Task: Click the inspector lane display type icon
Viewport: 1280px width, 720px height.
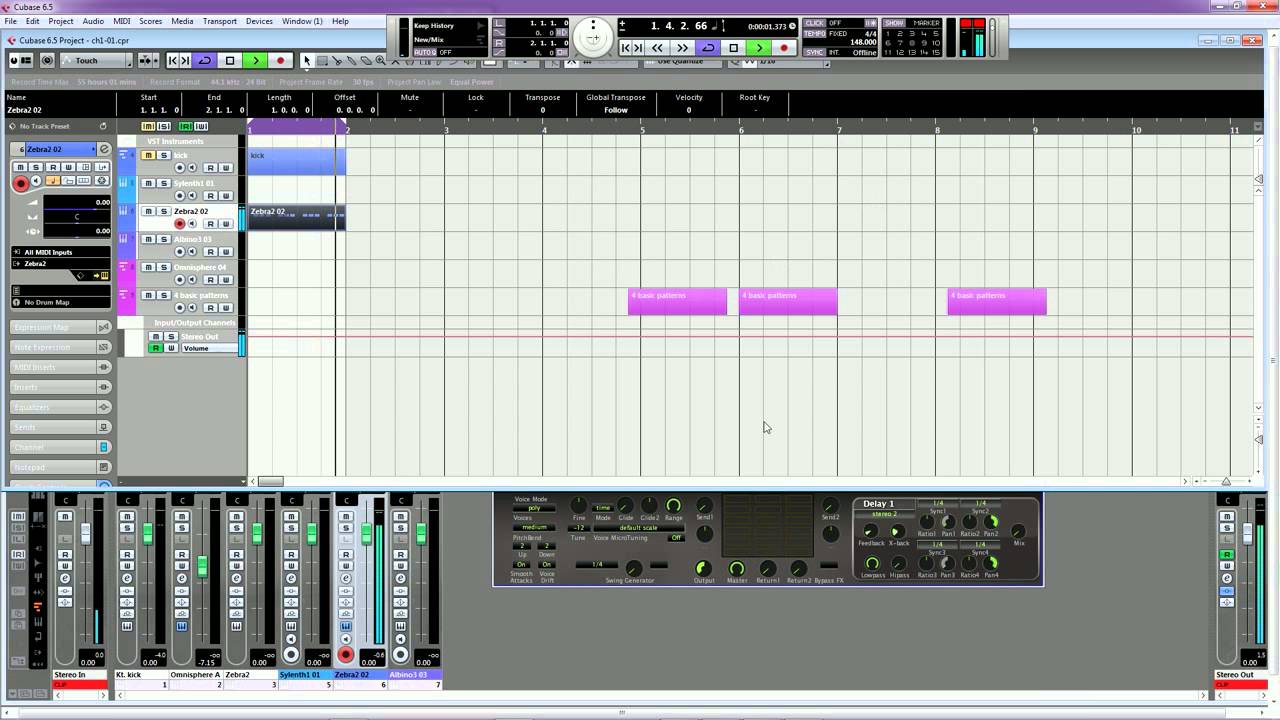Action: pos(84,180)
